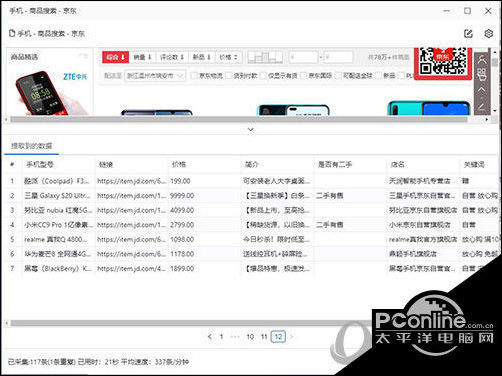Check the 可配送全球 option
This screenshot has height=376, width=502.
(x=338, y=76)
